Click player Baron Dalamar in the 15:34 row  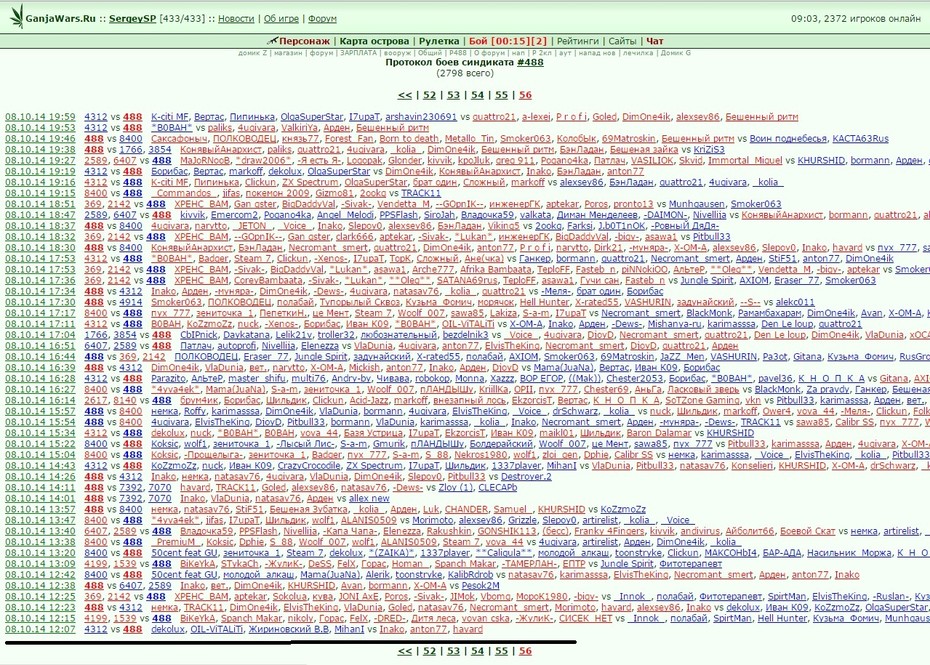(659, 432)
